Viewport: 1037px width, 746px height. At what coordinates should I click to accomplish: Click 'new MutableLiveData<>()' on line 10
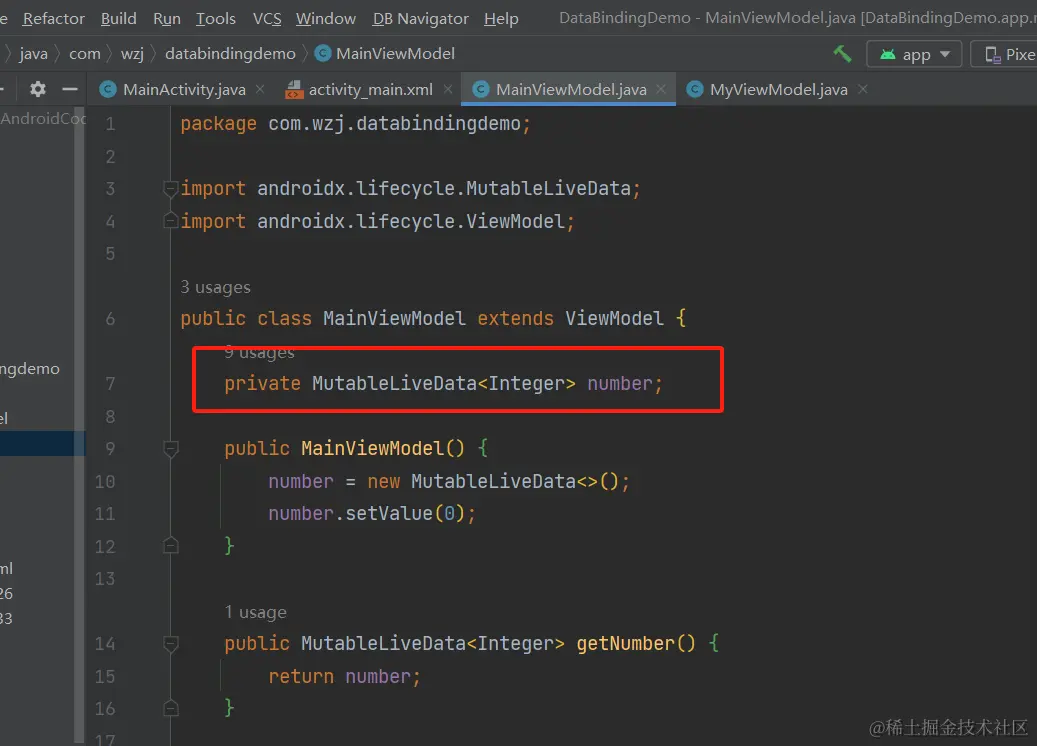(493, 481)
